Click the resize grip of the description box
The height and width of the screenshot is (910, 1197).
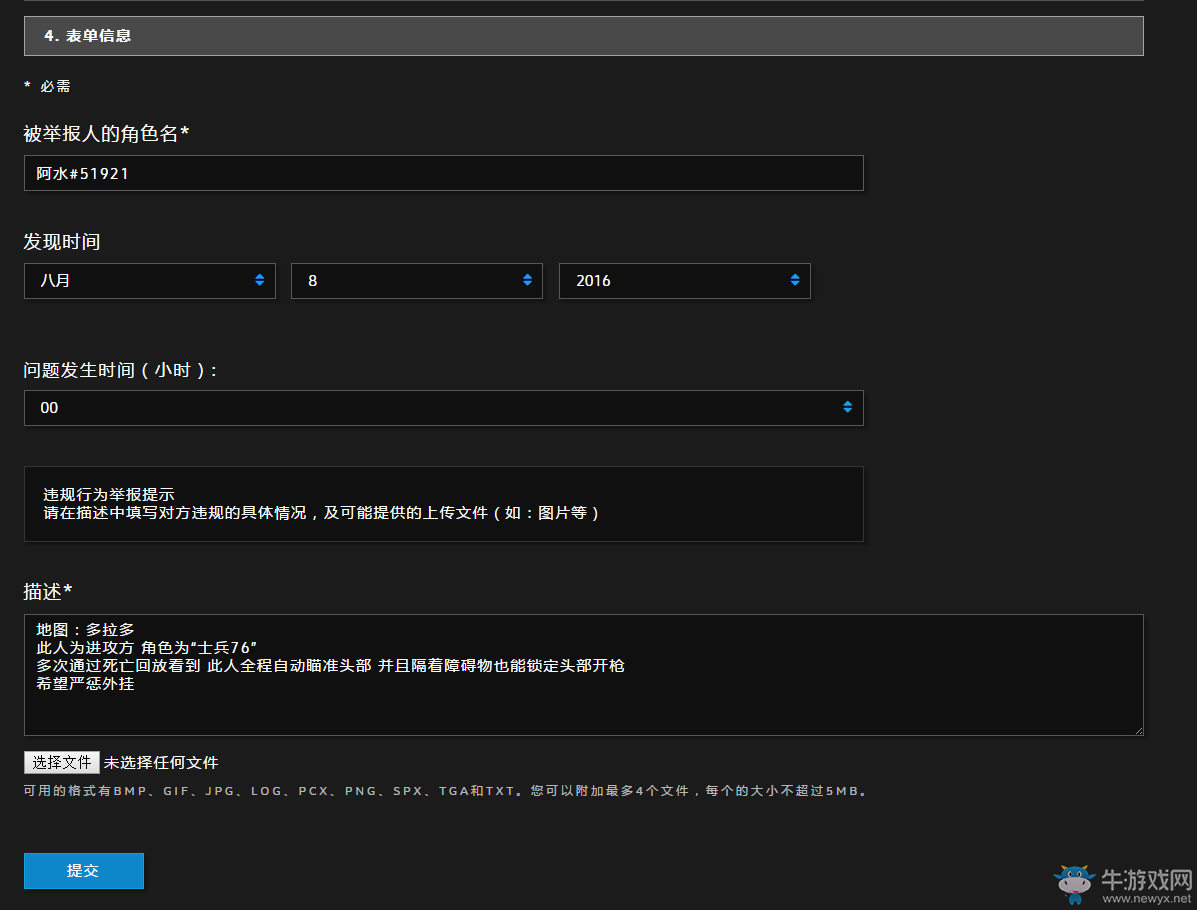(1138, 730)
